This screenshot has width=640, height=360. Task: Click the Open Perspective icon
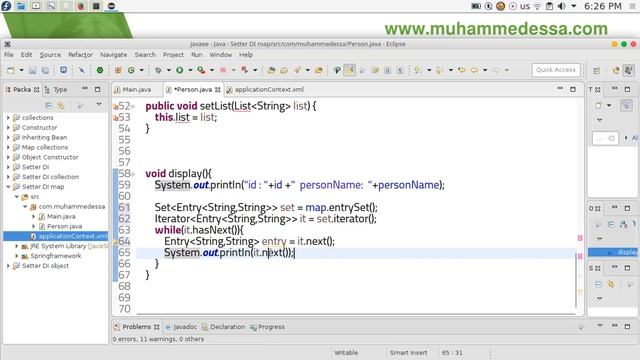click(x=596, y=71)
